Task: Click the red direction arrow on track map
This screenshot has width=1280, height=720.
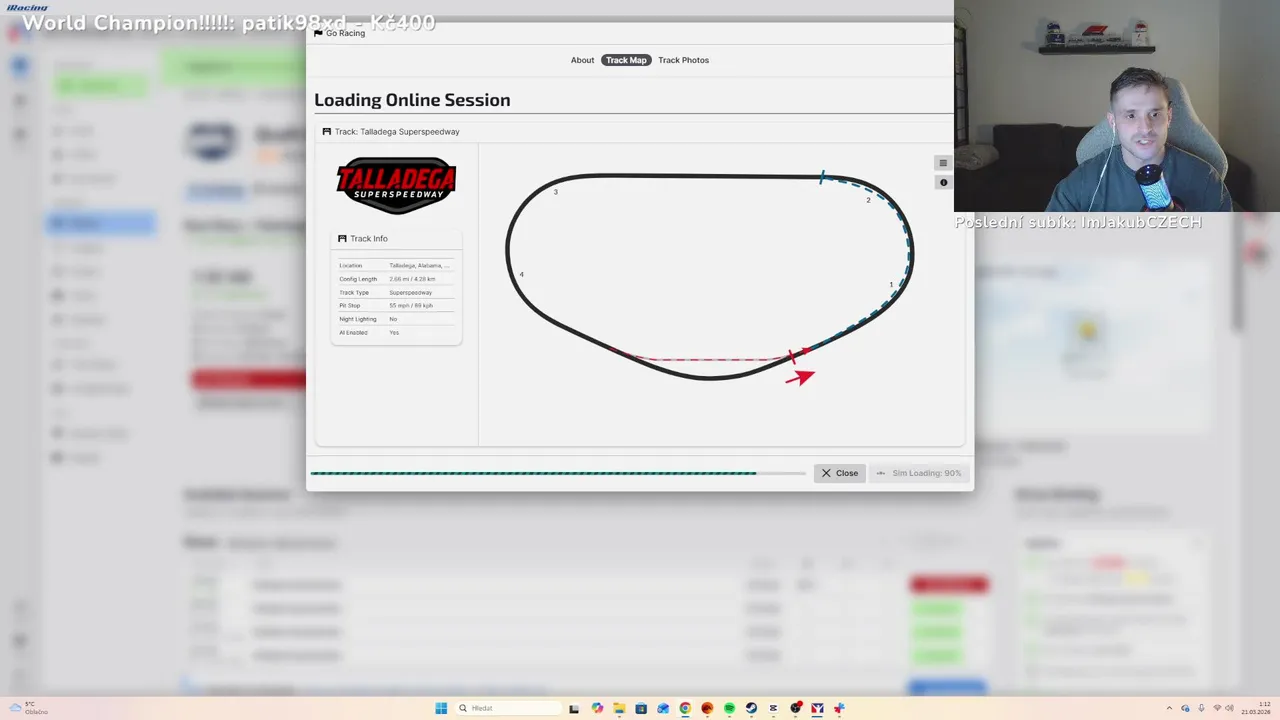Action: (x=800, y=376)
